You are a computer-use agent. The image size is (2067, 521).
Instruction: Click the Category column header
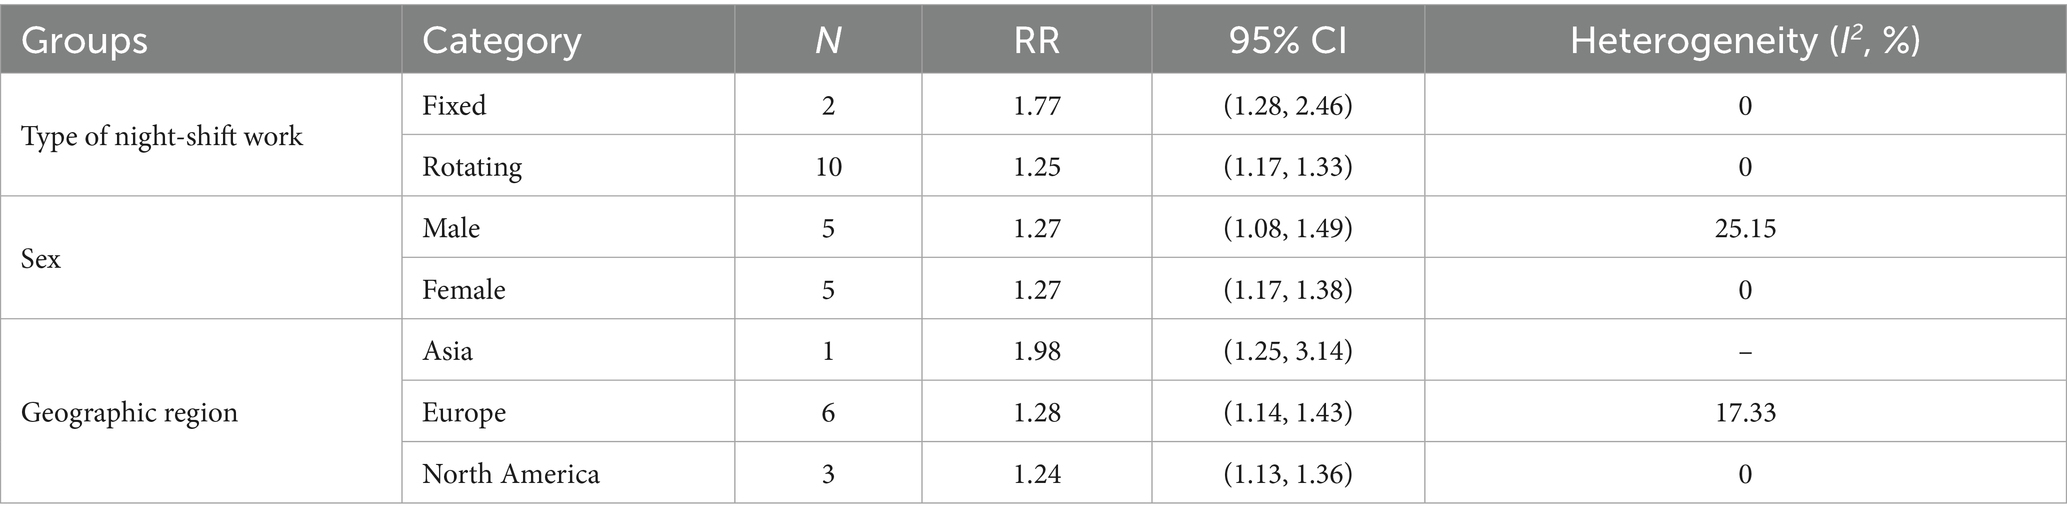[x=501, y=41]
